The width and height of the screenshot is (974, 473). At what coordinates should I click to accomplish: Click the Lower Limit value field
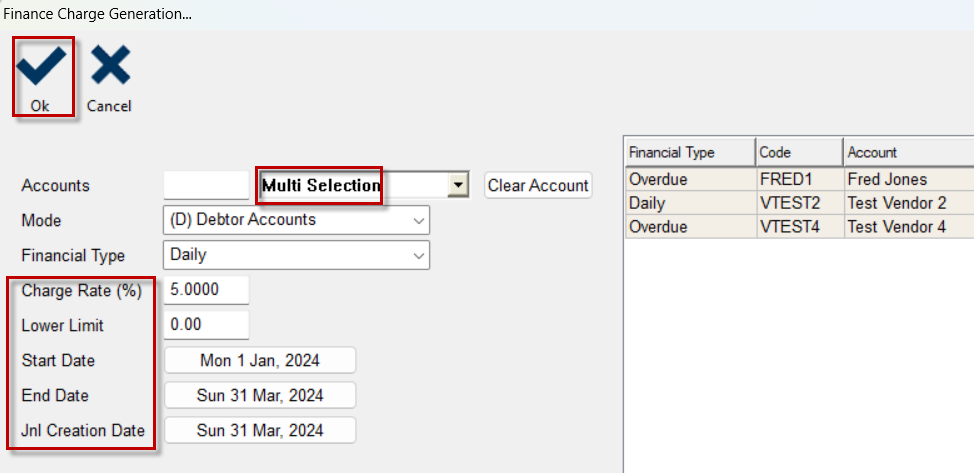pos(206,325)
